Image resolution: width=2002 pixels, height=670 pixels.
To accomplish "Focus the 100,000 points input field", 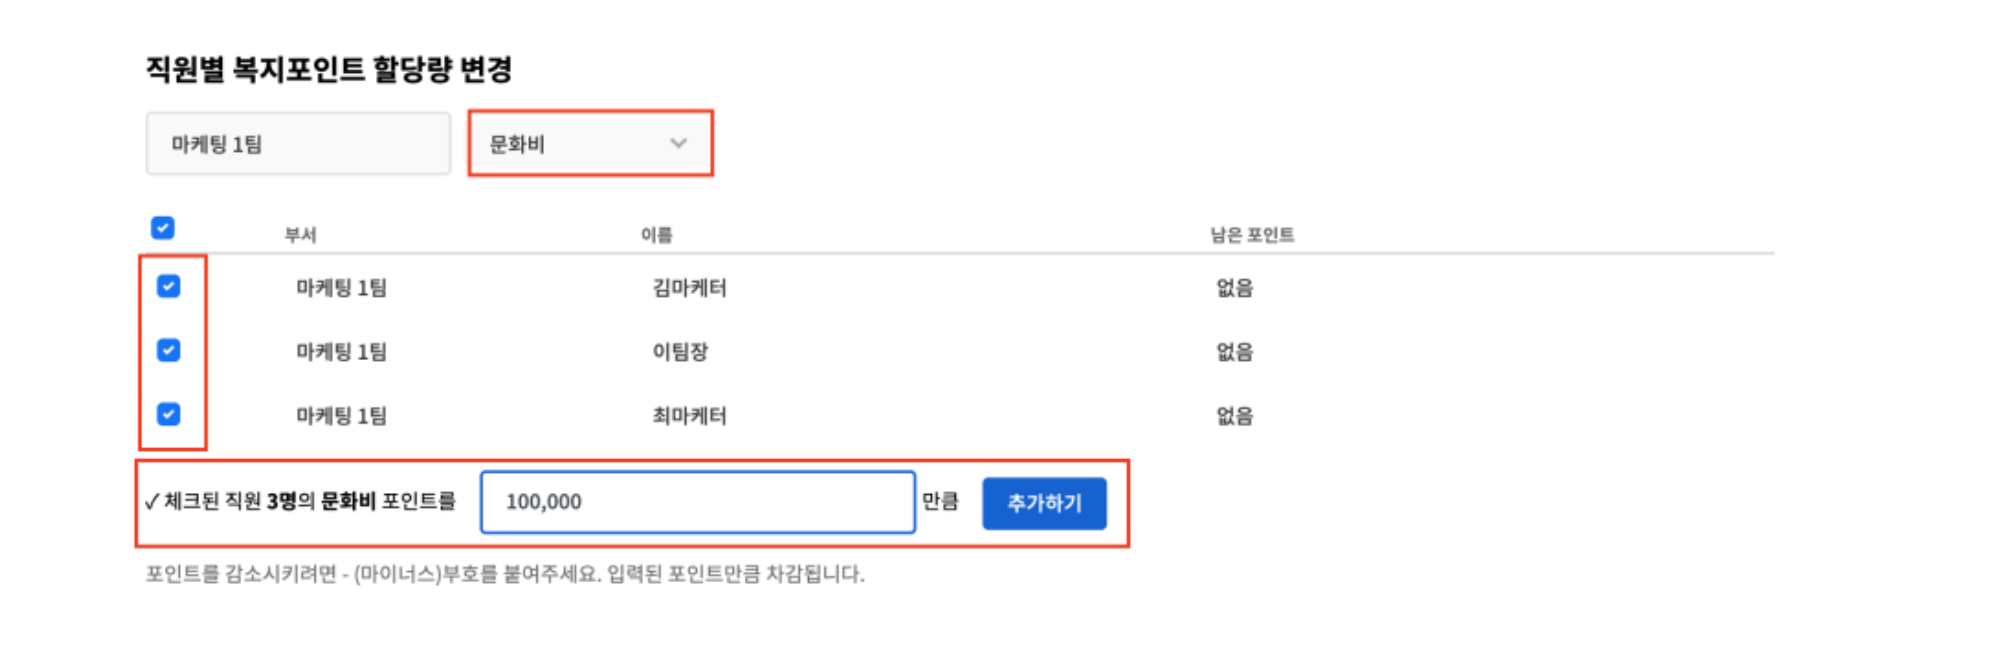I will click(697, 502).
